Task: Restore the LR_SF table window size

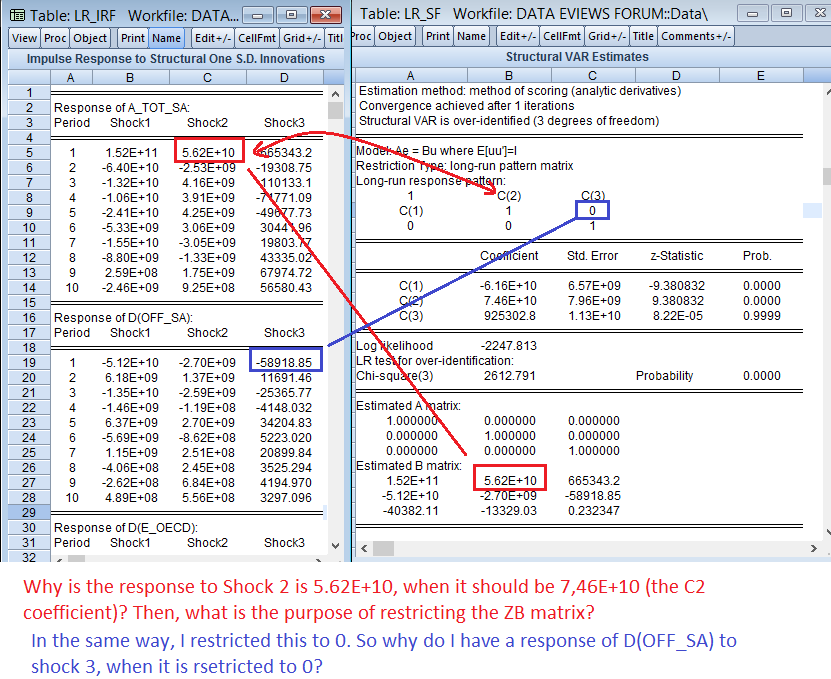Action: 787,13
